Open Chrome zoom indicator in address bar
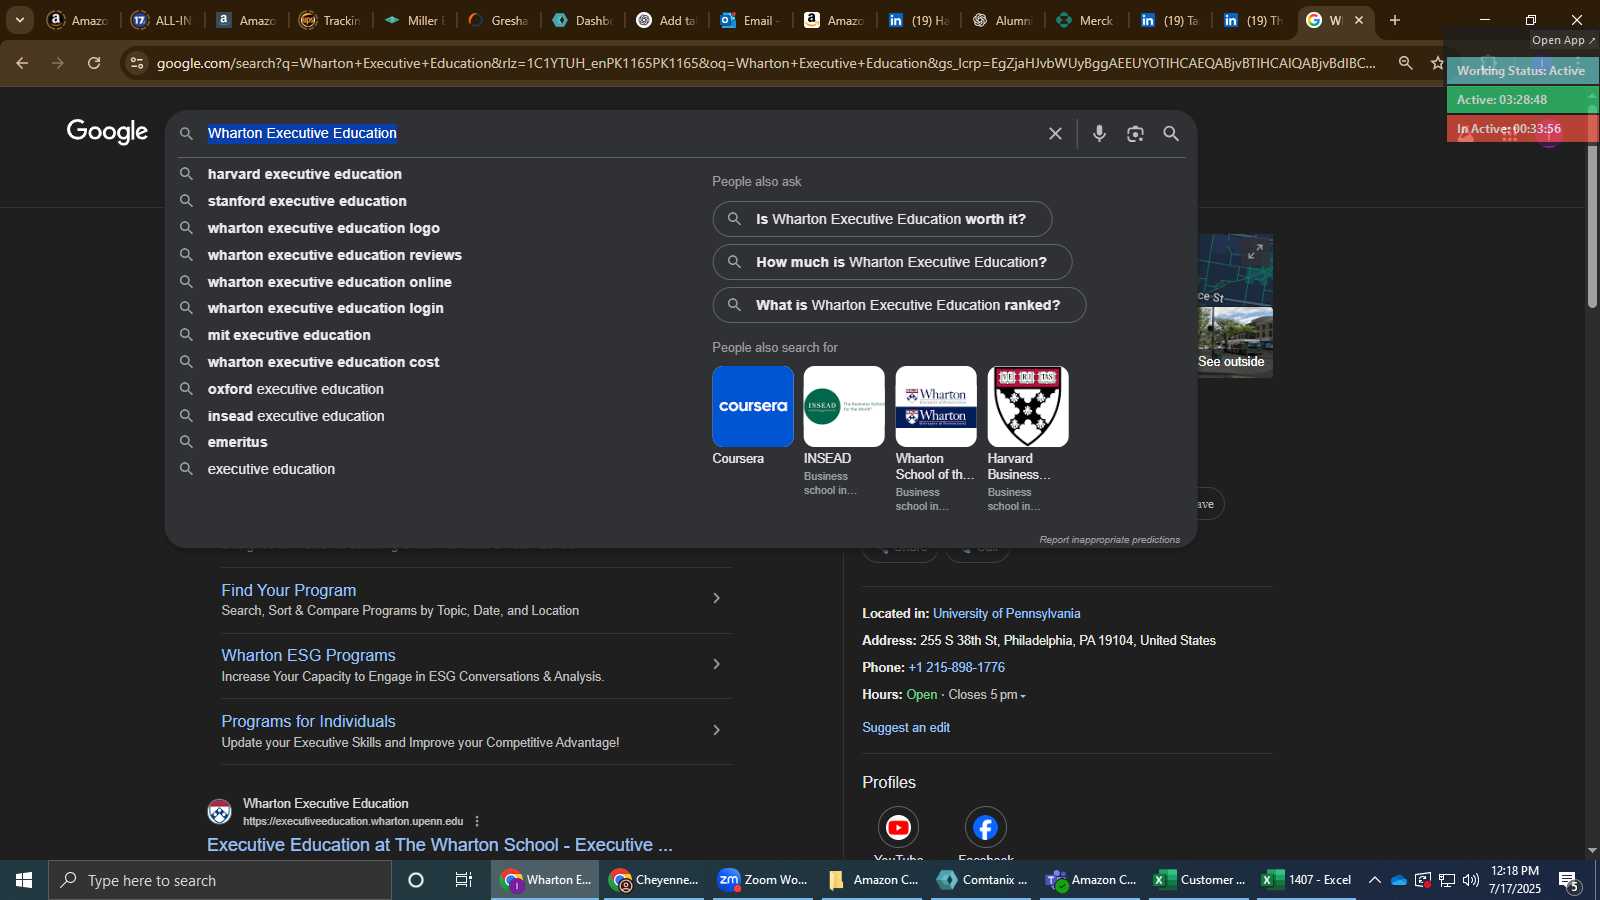Screen dimensions: 1600x900 [1405, 63]
